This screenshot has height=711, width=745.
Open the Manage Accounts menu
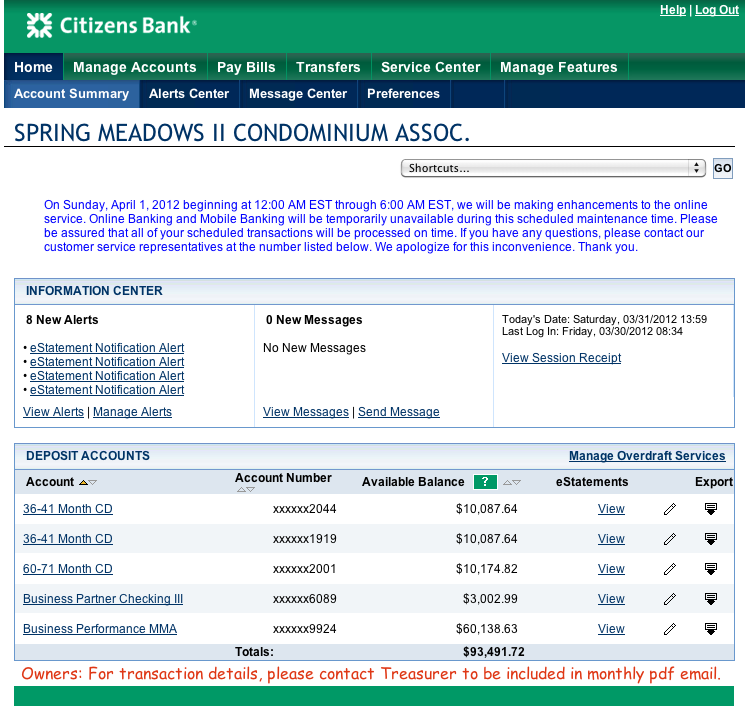tap(135, 67)
